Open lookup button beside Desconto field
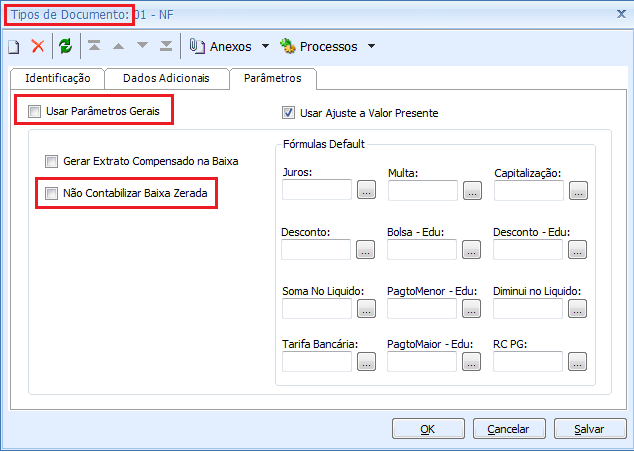Image resolution: width=634 pixels, height=452 pixels. coord(366,250)
